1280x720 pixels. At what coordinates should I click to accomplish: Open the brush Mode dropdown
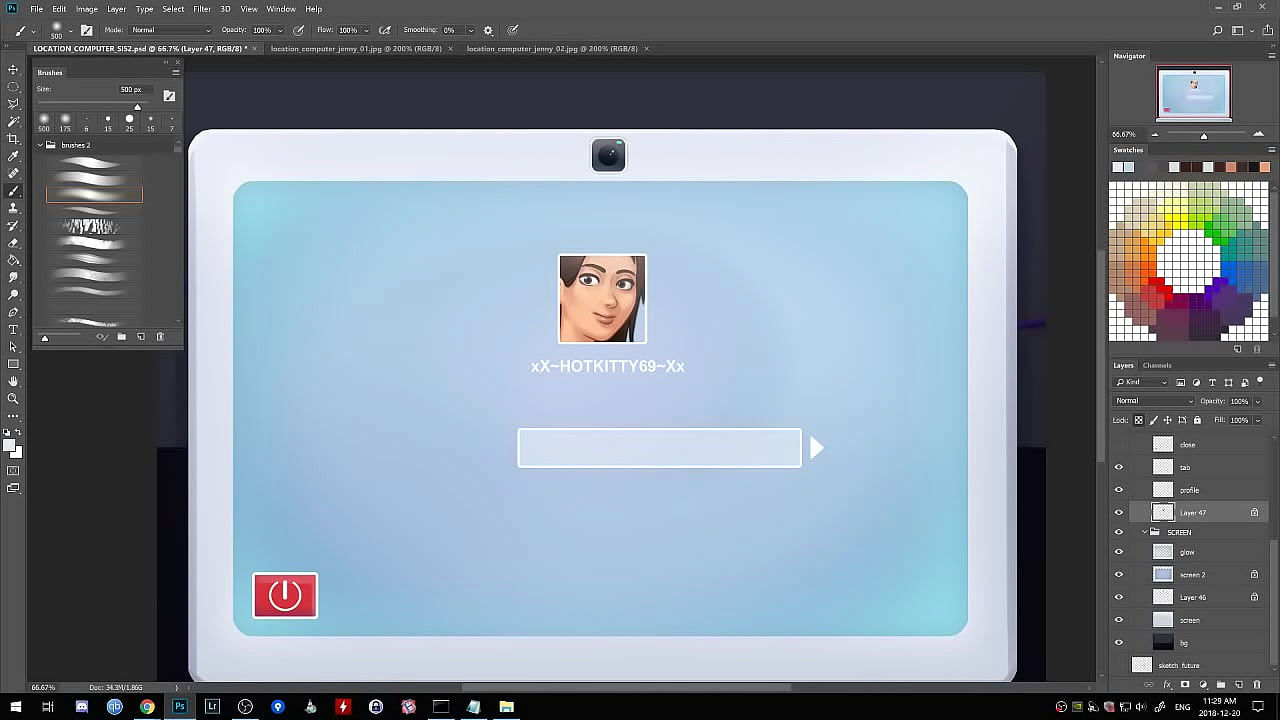[x=171, y=30]
